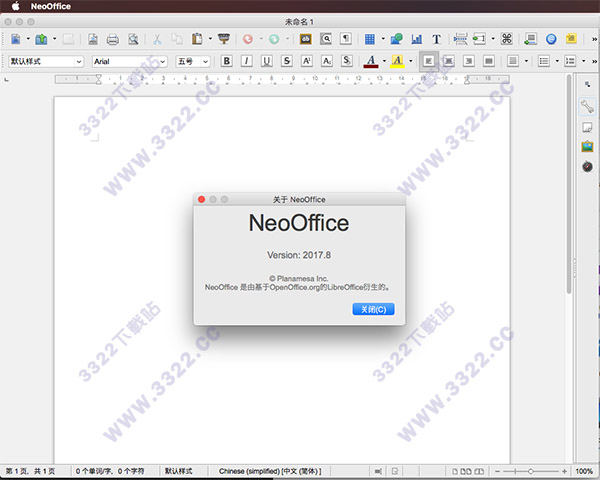The width and height of the screenshot is (600, 480).
Task: Toggle Strikethrough formatting
Action: pos(287,61)
